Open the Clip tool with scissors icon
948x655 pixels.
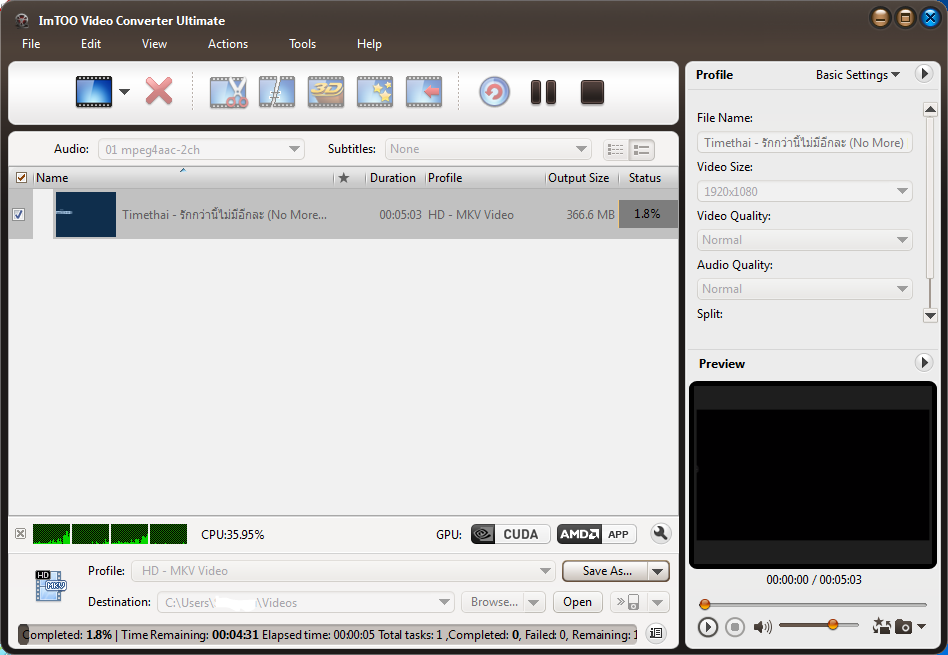point(229,92)
